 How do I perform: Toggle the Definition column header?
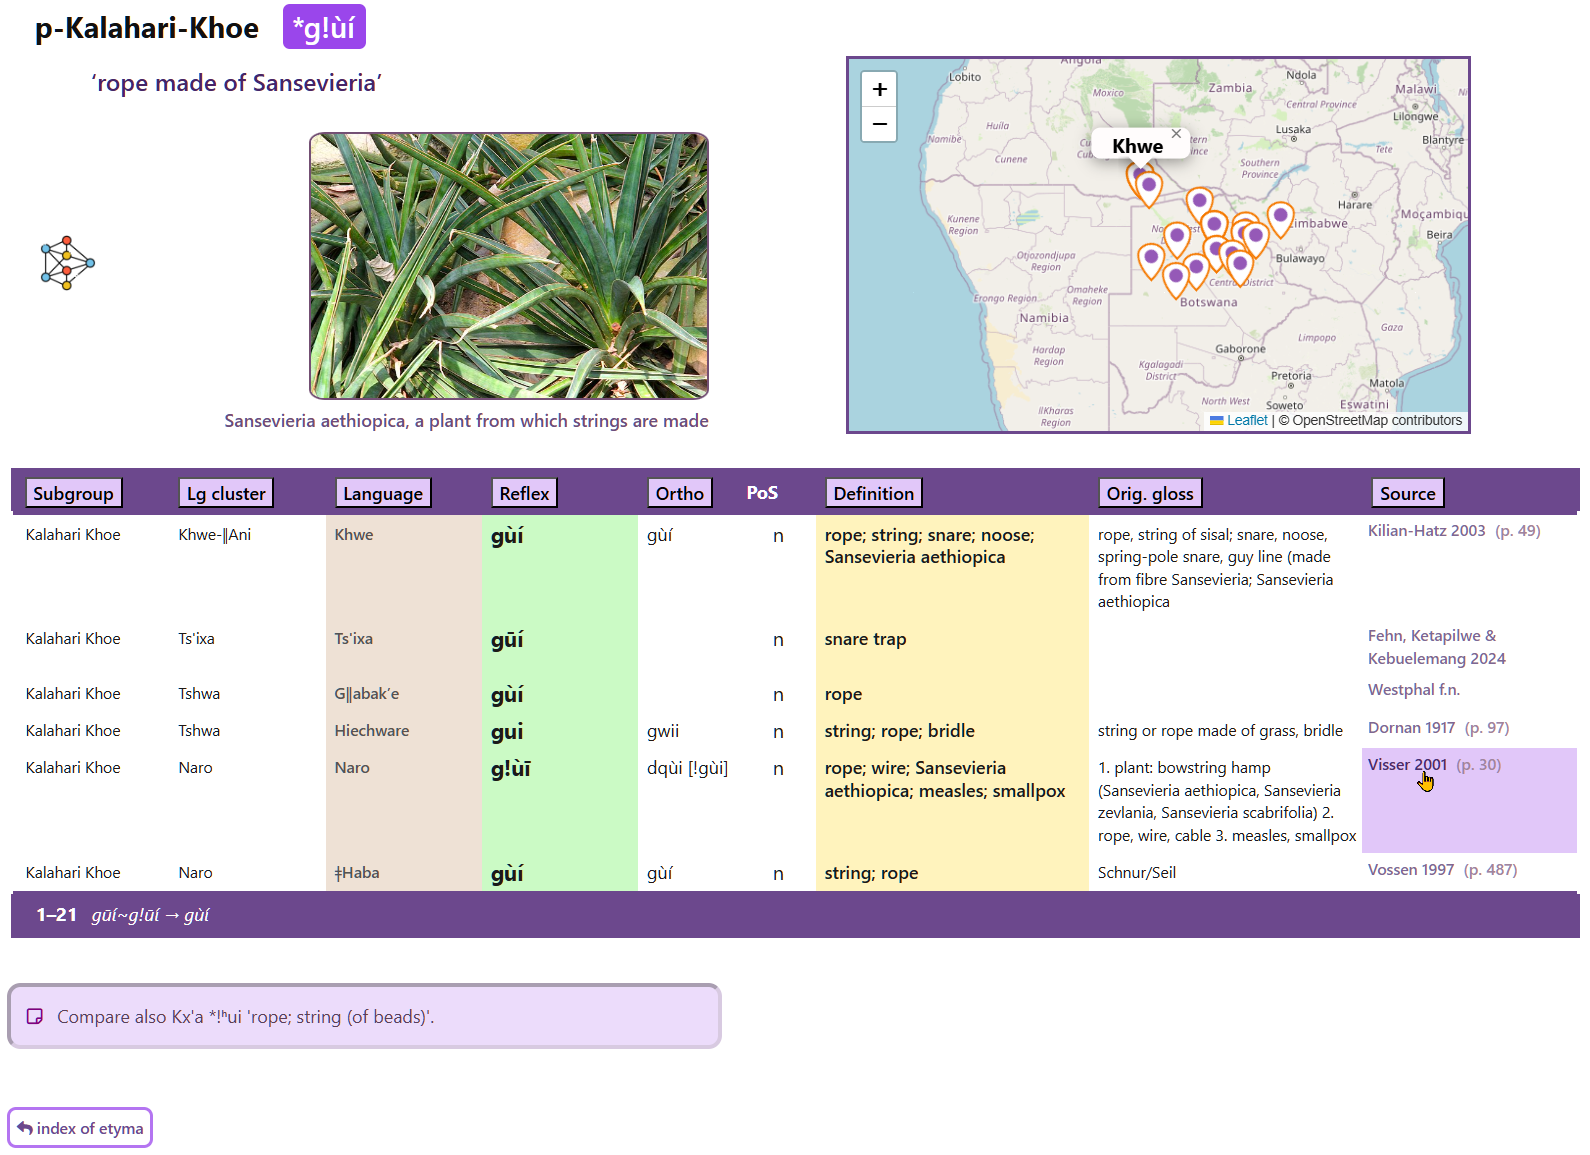click(873, 493)
